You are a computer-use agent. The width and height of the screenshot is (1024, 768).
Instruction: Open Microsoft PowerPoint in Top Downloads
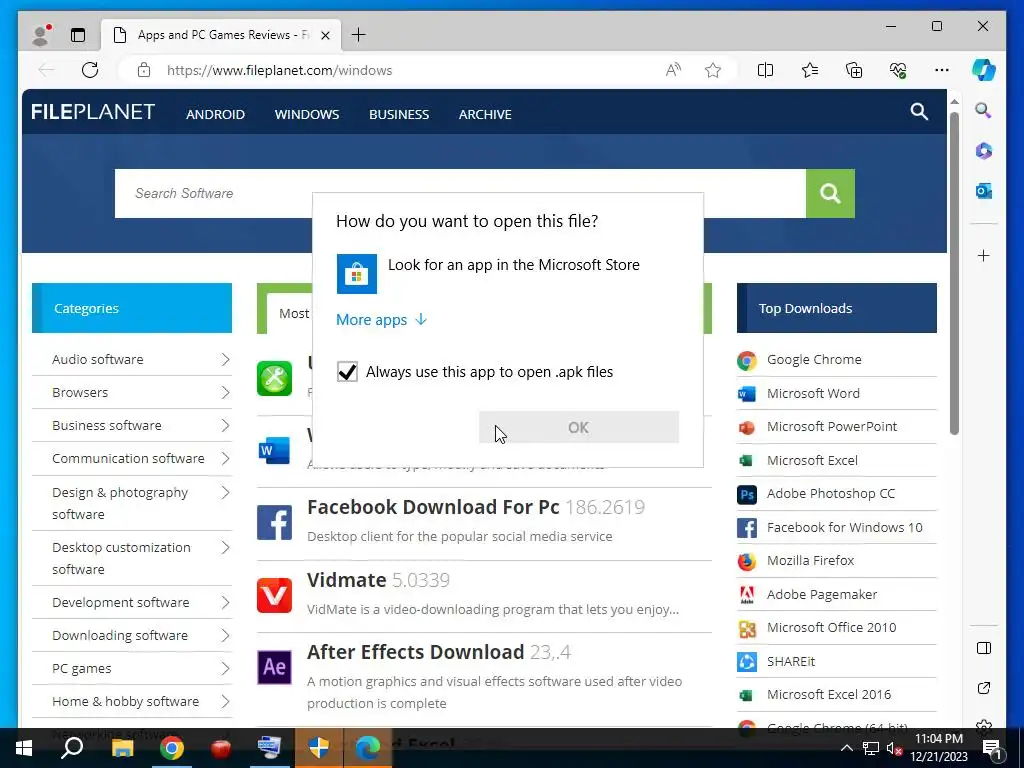pos(831,426)
